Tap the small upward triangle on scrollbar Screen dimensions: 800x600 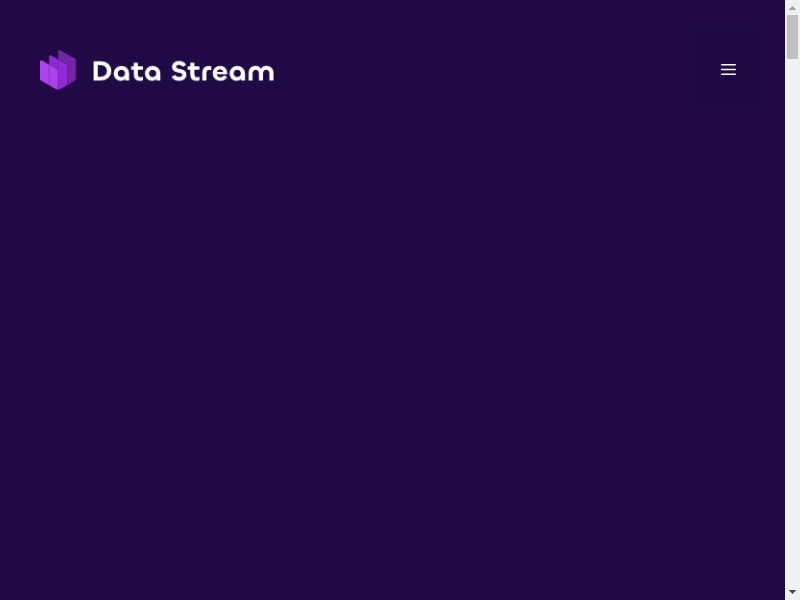[x=792, y=7]
